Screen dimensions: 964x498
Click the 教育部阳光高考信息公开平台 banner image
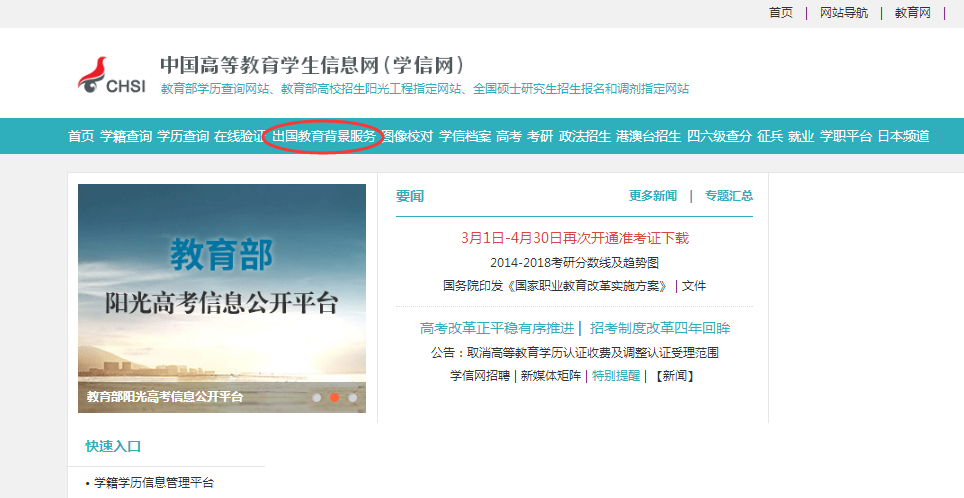pos(222,298)
